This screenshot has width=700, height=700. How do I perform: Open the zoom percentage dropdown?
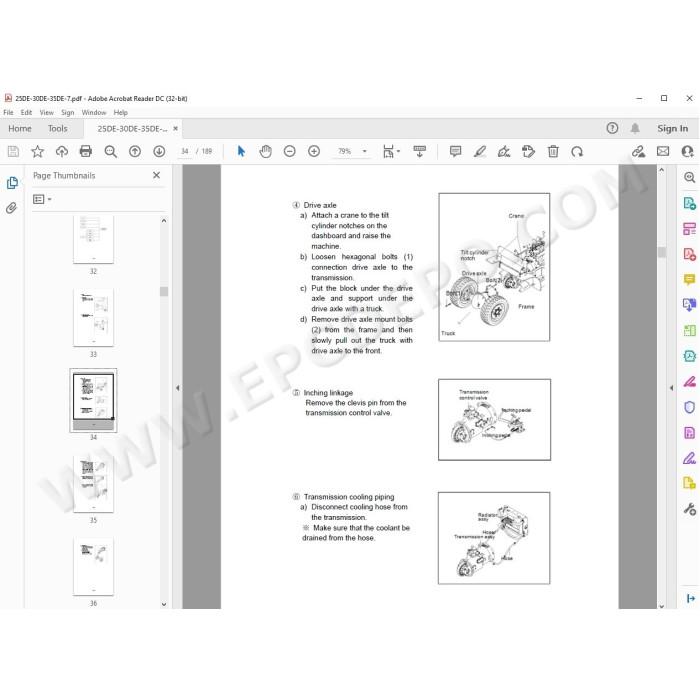(x=365, y=152)
